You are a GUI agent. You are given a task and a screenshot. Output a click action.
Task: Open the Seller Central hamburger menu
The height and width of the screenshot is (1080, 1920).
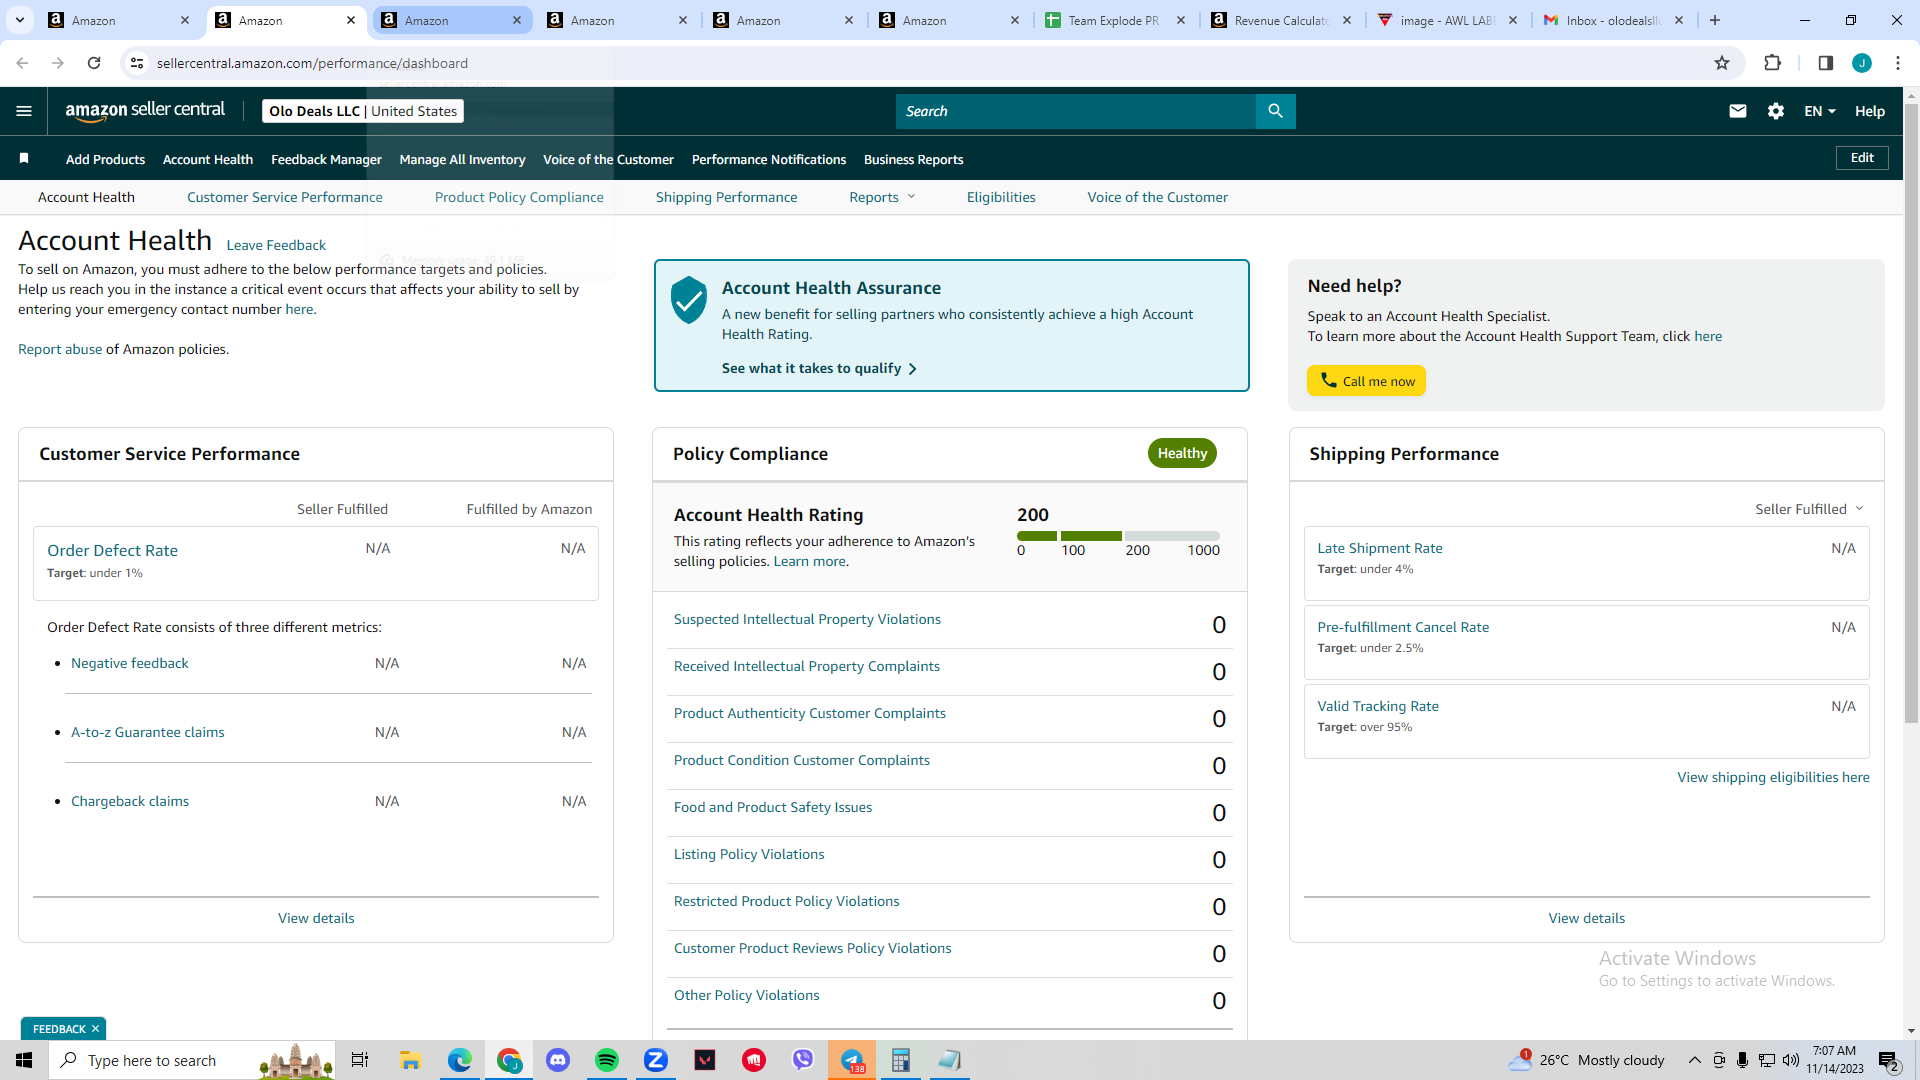click(x=24, y=111)
